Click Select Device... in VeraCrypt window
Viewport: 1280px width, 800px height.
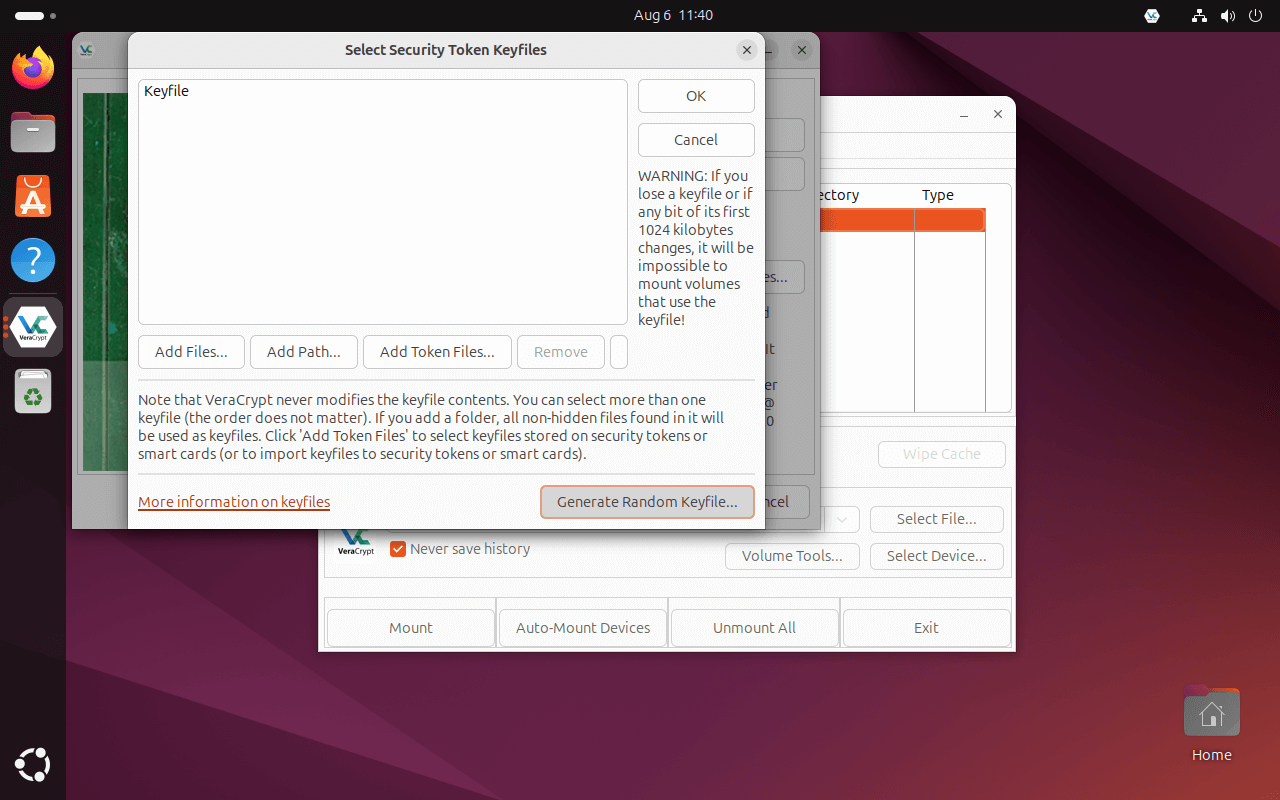point(936,556)
